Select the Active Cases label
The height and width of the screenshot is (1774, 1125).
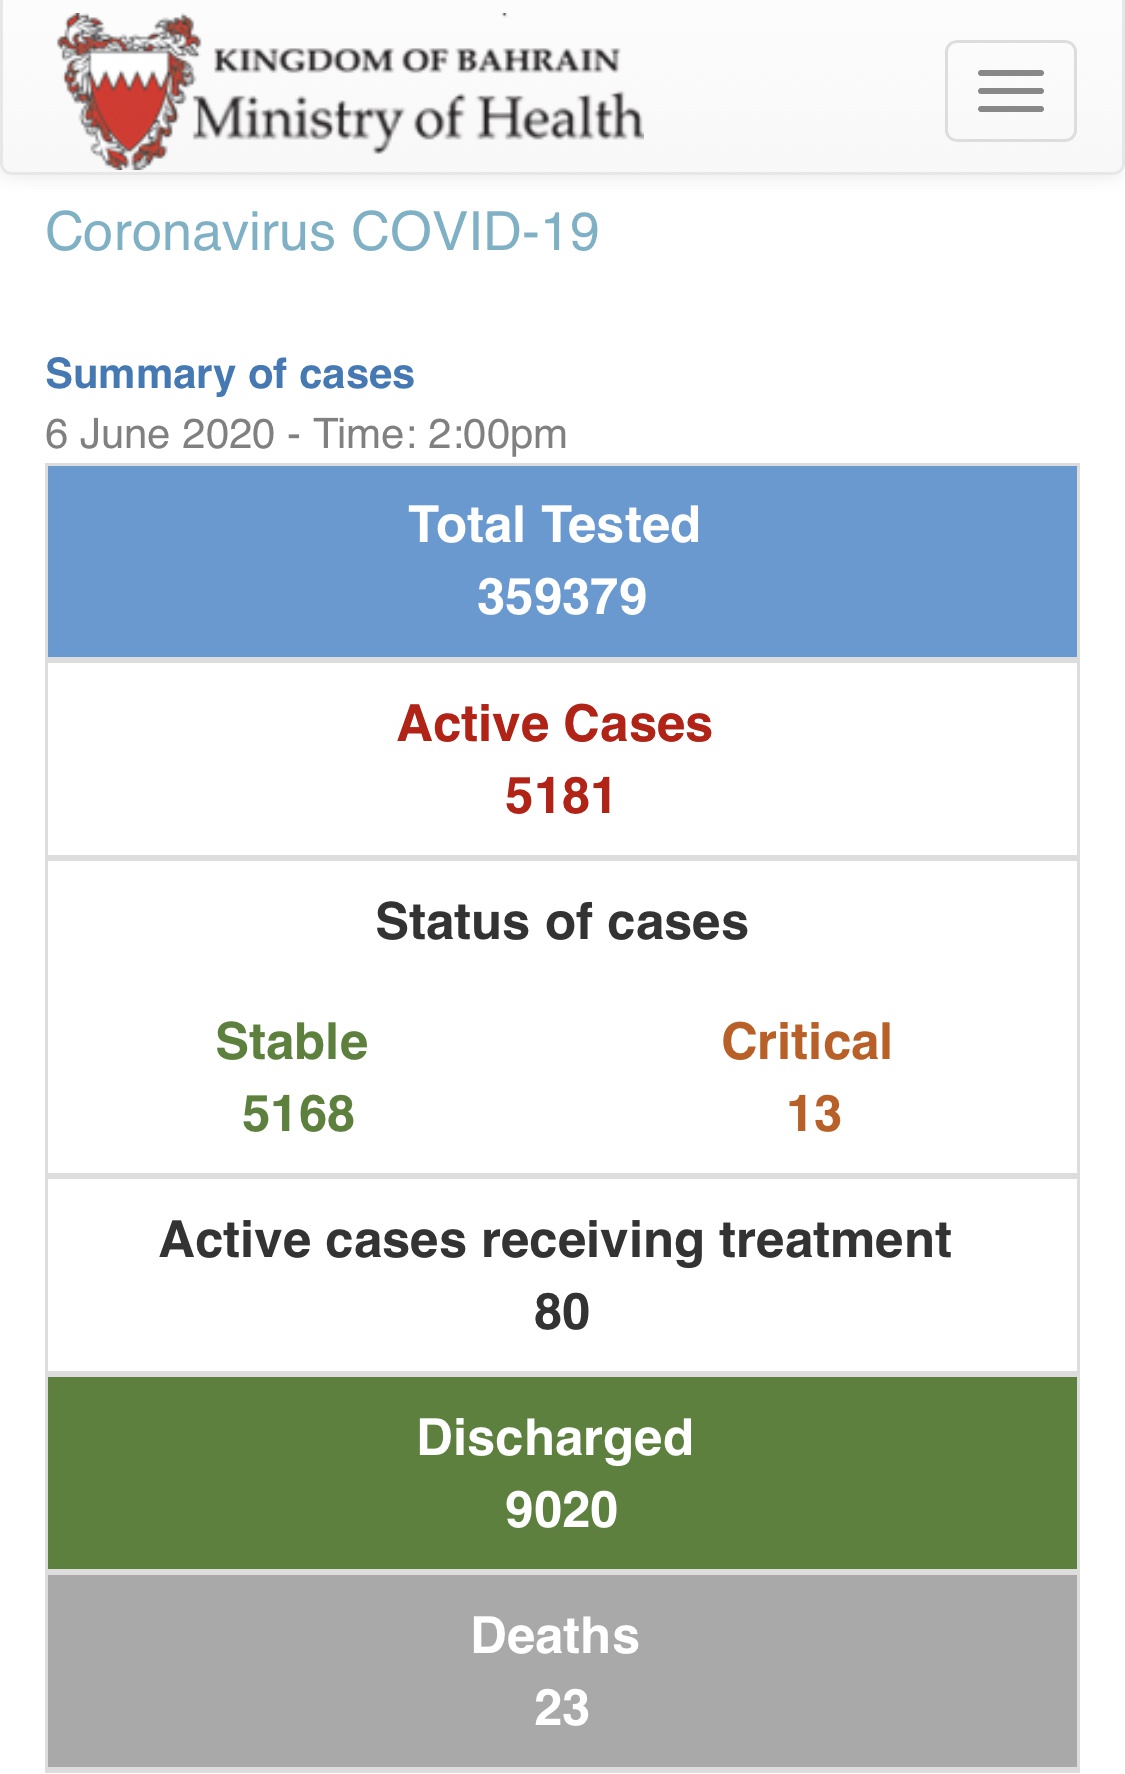pos(555,723)
